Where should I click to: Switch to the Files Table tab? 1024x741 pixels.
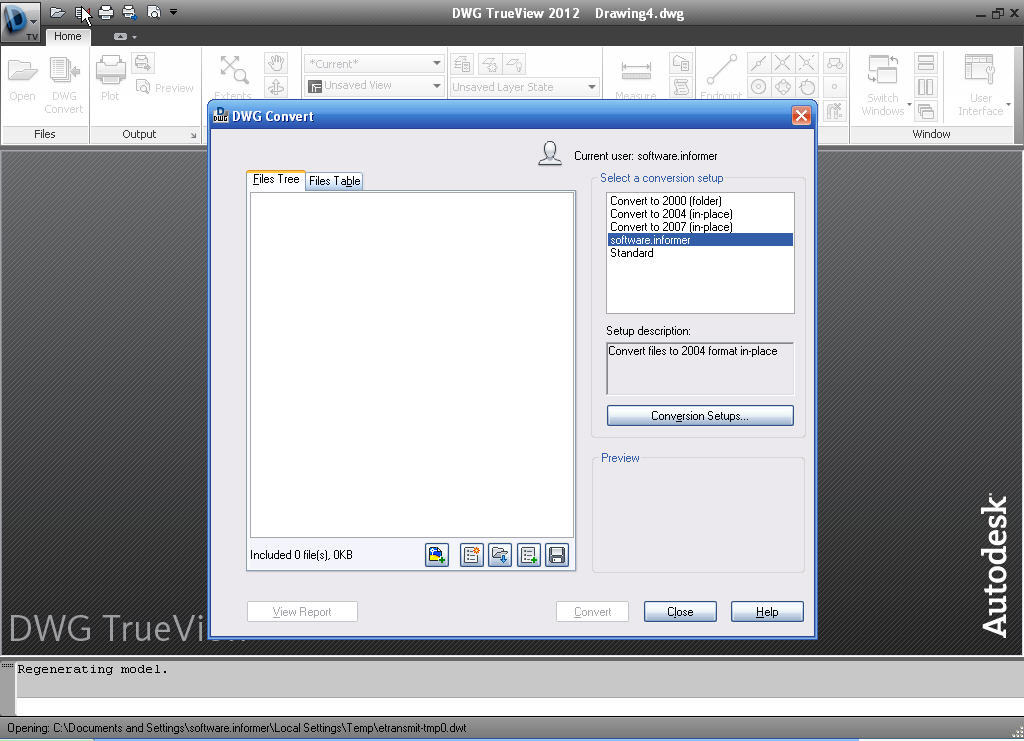[334, 181]
